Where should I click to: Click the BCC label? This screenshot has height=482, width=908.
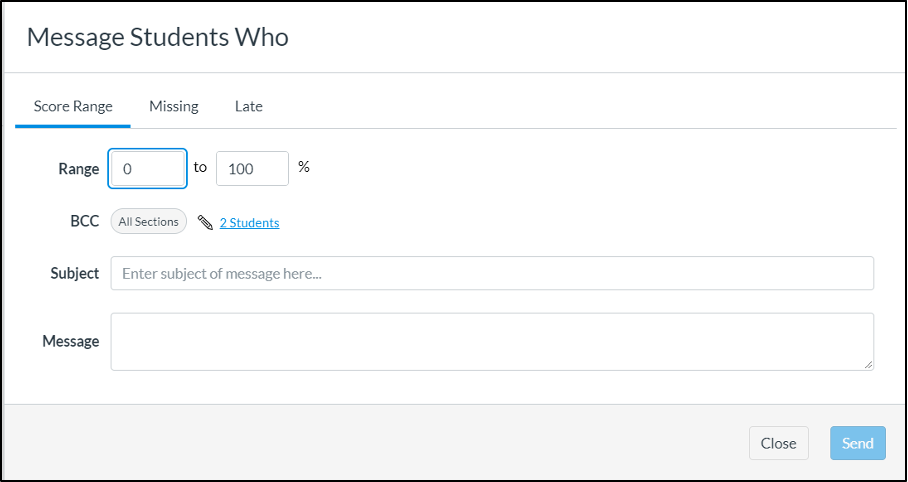[x=85, y=221]
